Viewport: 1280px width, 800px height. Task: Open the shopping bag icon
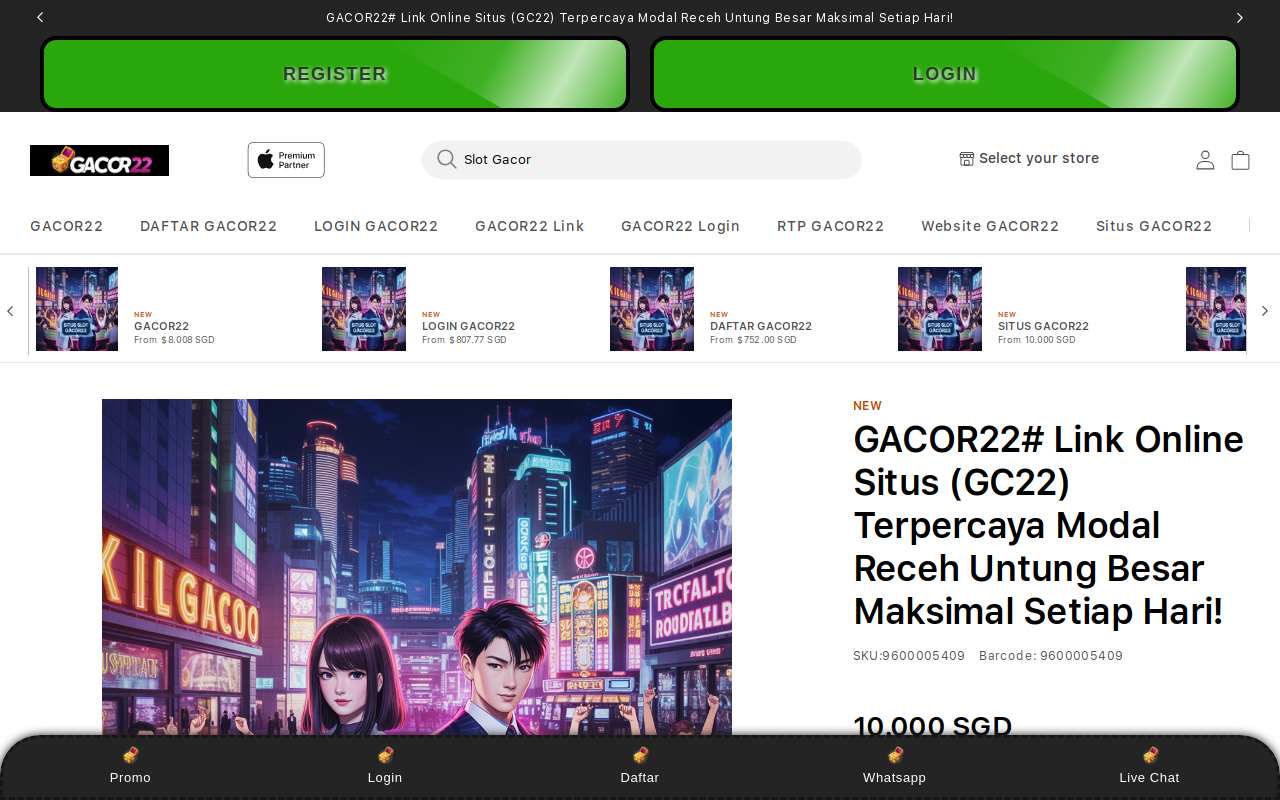click(x=1240, y=160)
